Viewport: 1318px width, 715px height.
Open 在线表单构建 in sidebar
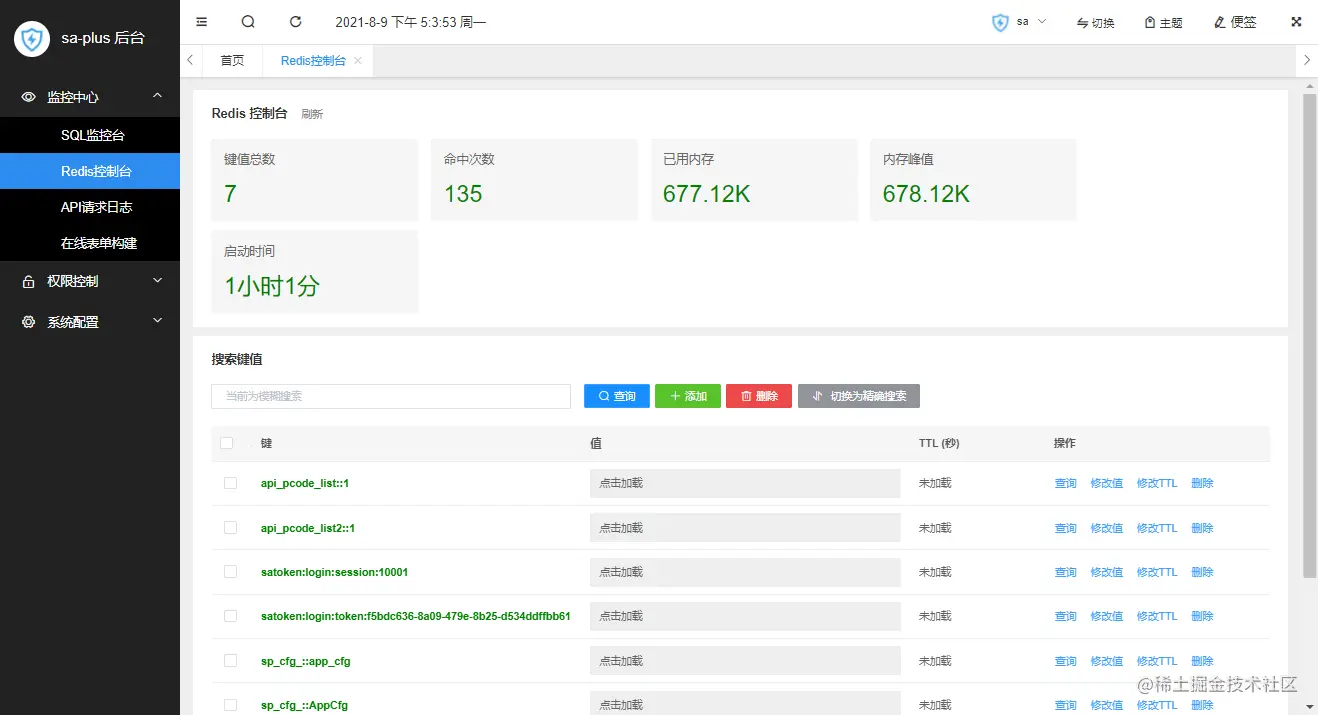tap(90, 243)
